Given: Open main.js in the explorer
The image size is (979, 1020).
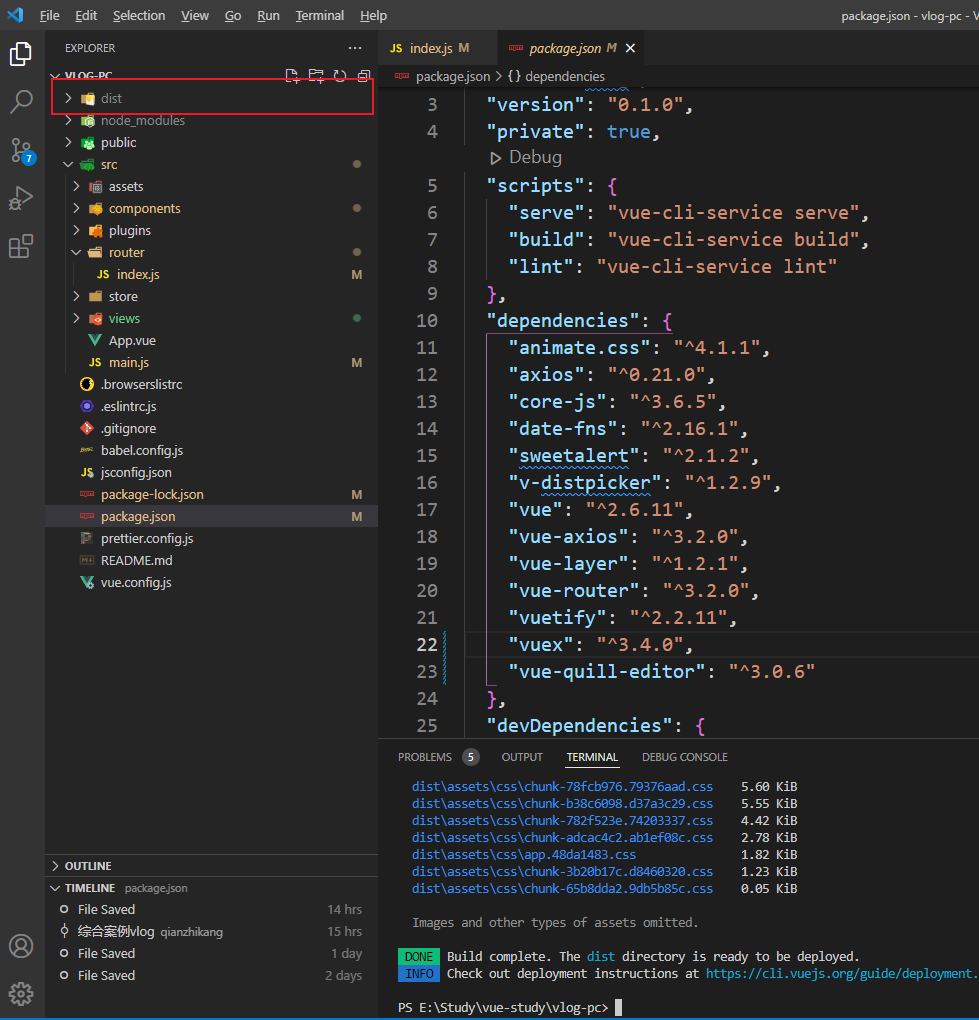Looking at the screenshot, I should 211,363.
